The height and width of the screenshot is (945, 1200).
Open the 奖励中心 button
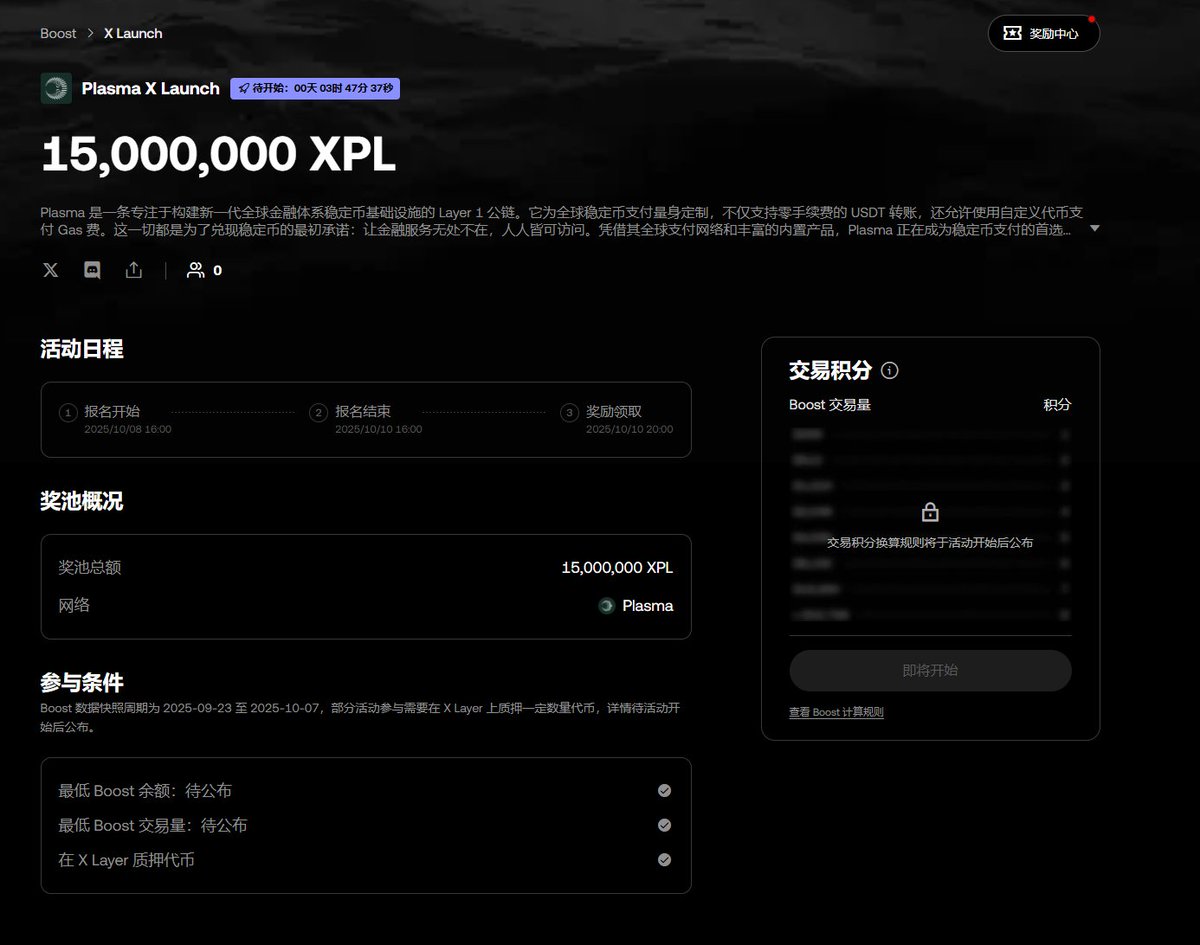click(1044, 33)
